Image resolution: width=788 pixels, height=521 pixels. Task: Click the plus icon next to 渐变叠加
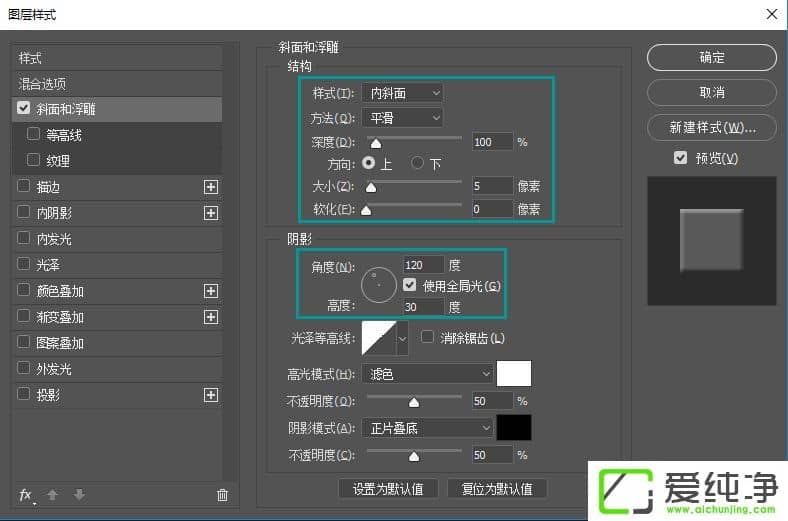point(211,317)
